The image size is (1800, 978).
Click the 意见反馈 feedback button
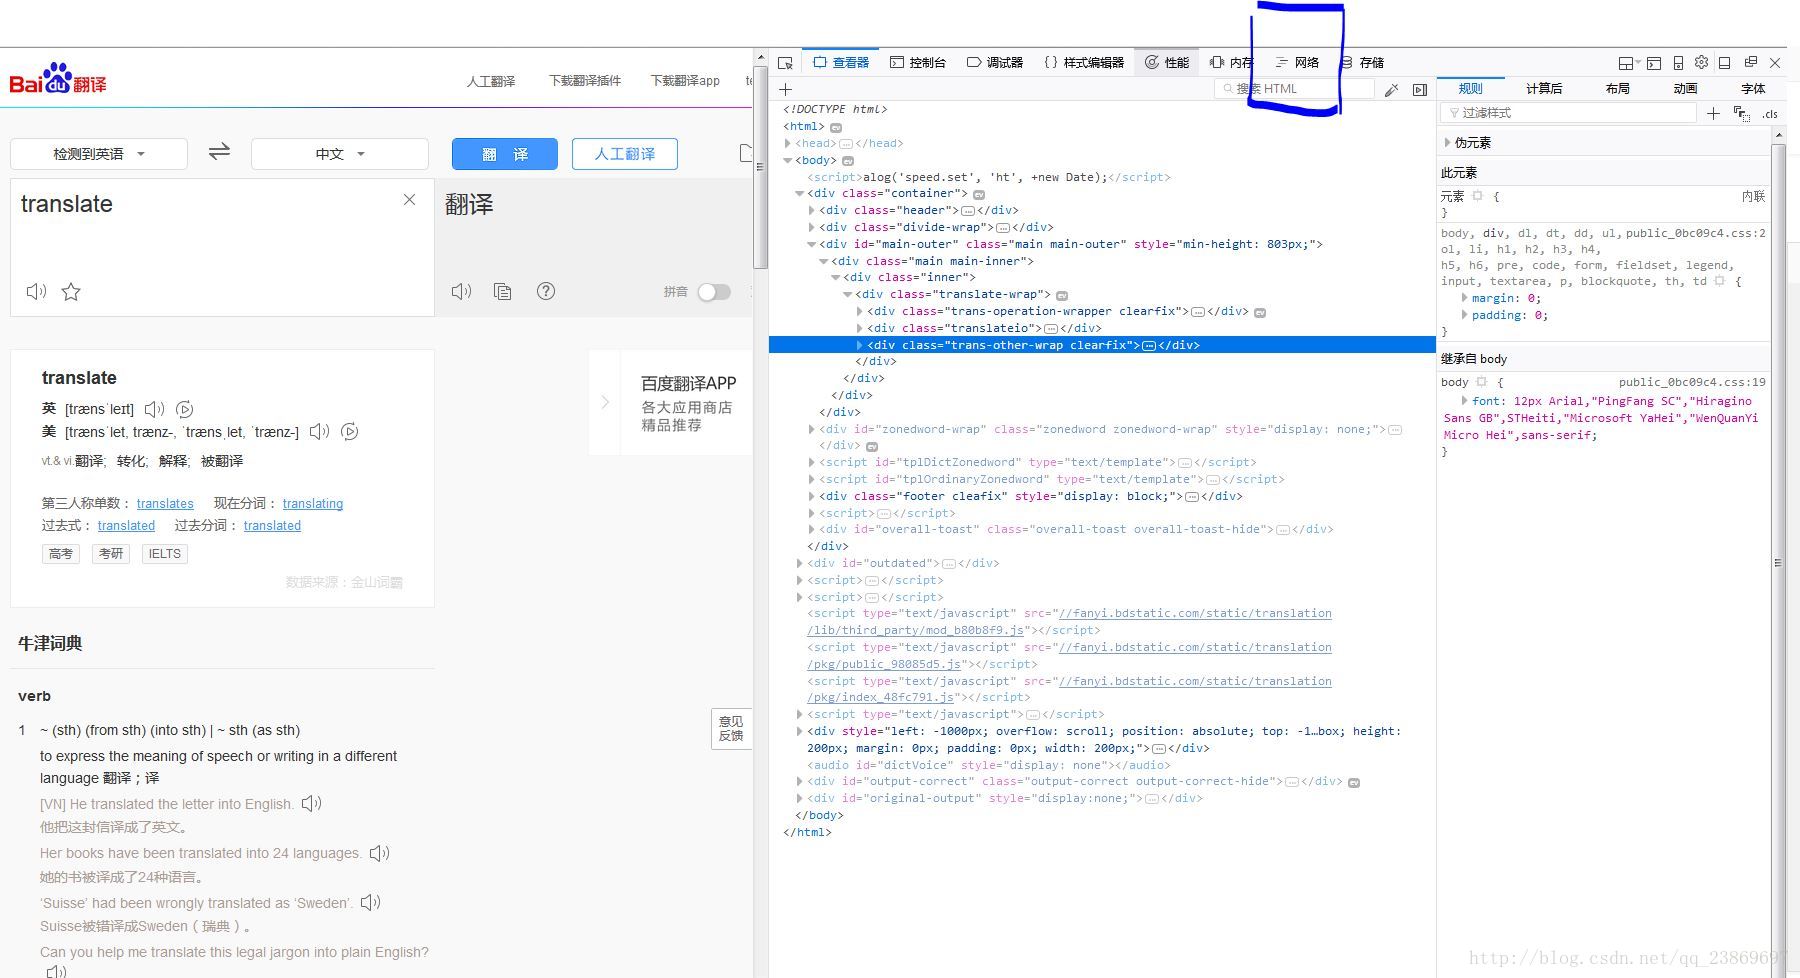click(x=731, y=728)
